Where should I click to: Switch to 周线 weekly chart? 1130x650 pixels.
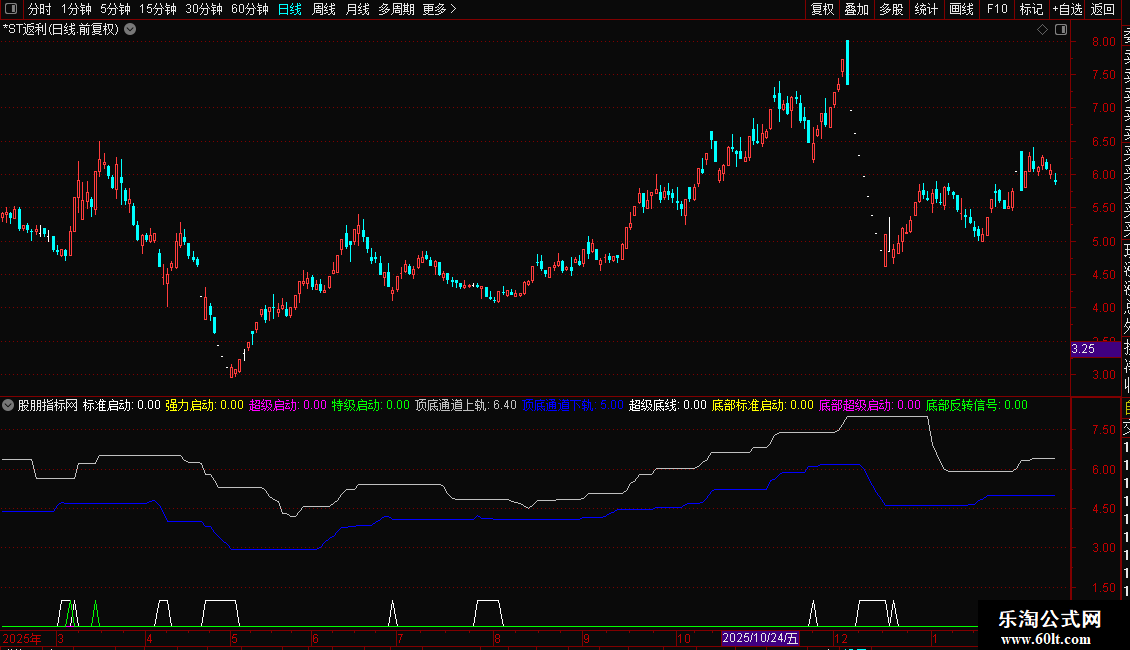click(324, 9)
